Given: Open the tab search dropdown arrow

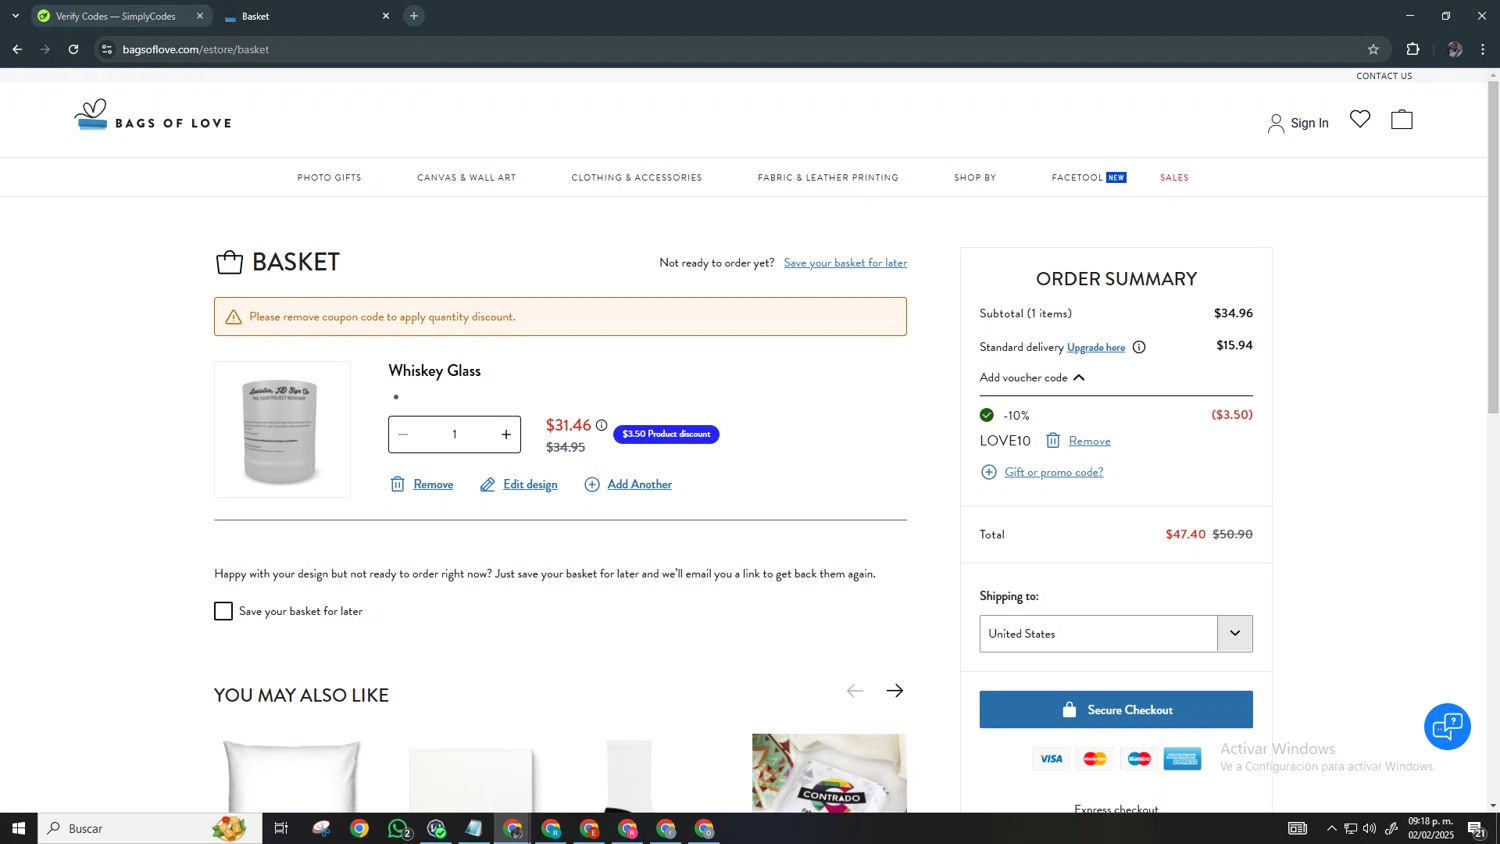Looking at the screenshot, I should [x=15, y=16].
